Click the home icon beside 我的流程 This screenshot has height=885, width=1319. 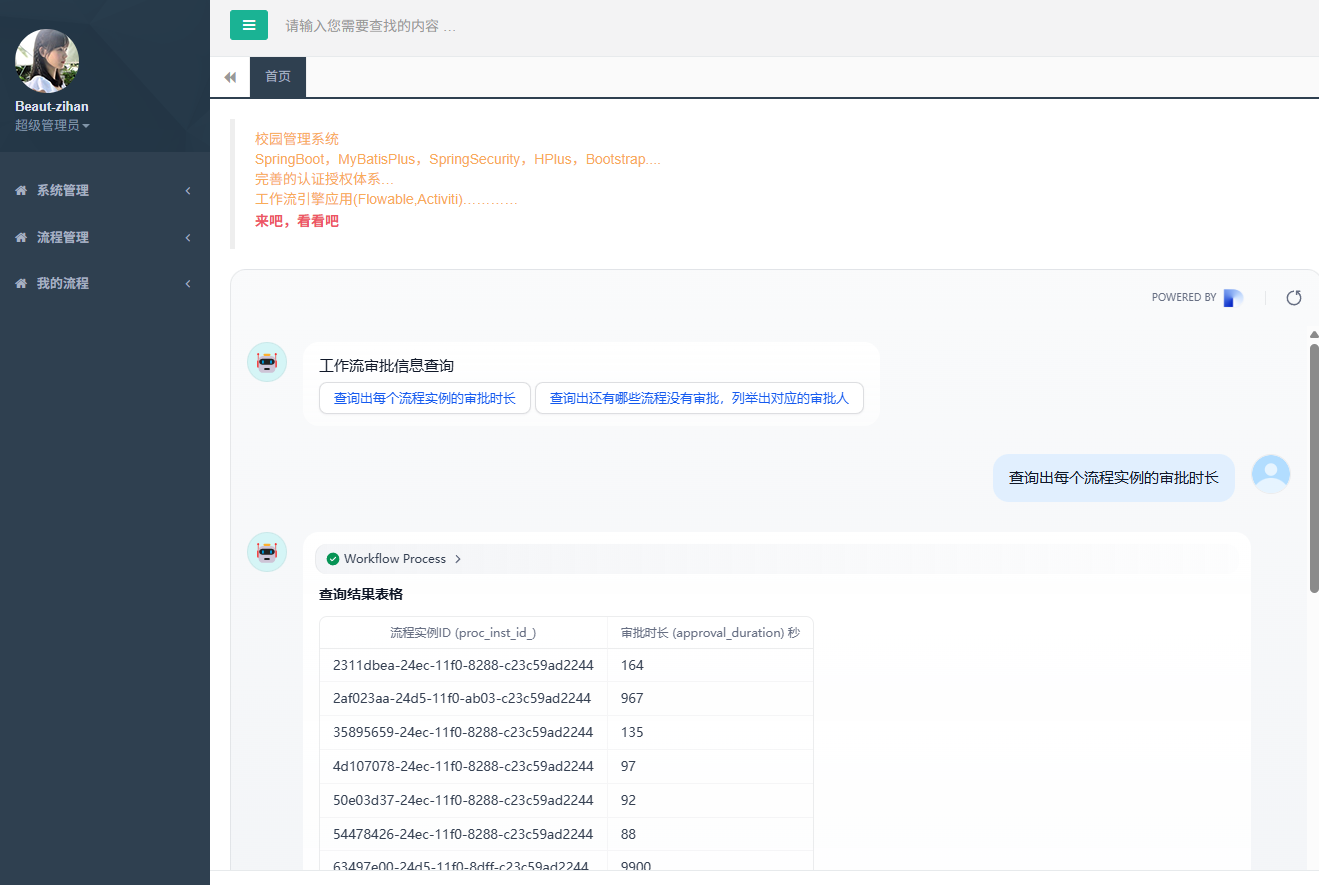[21, 284]
